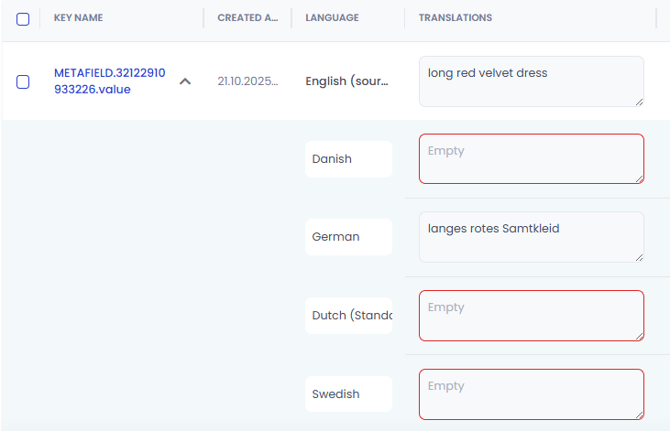This screenshot has width=670, height=431.
Task: Click the CREATED A... column header
Action: click(247, 18)
